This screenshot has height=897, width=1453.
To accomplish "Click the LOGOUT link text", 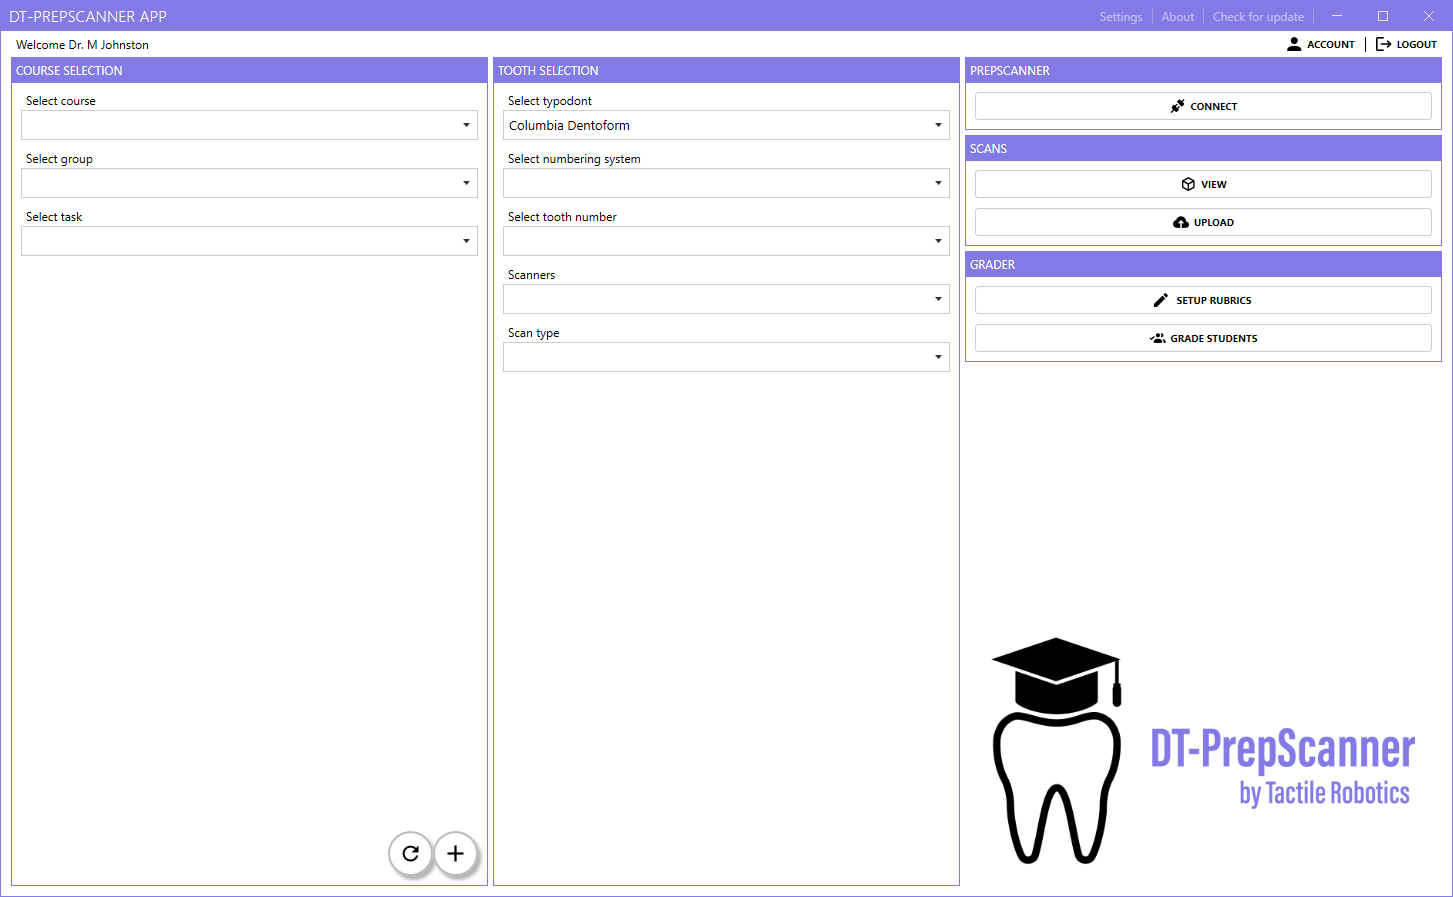I will (1417, 44).
